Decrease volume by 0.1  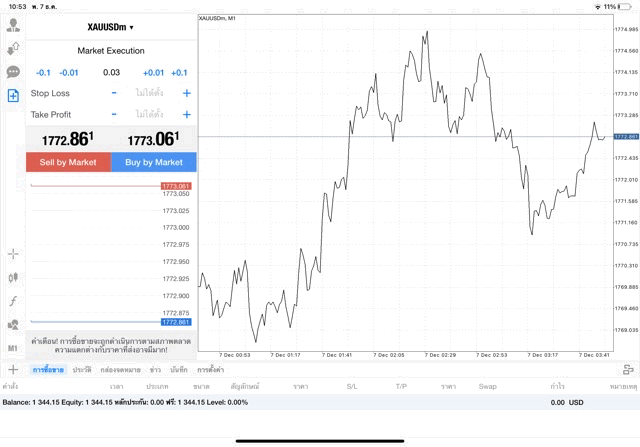43,73
